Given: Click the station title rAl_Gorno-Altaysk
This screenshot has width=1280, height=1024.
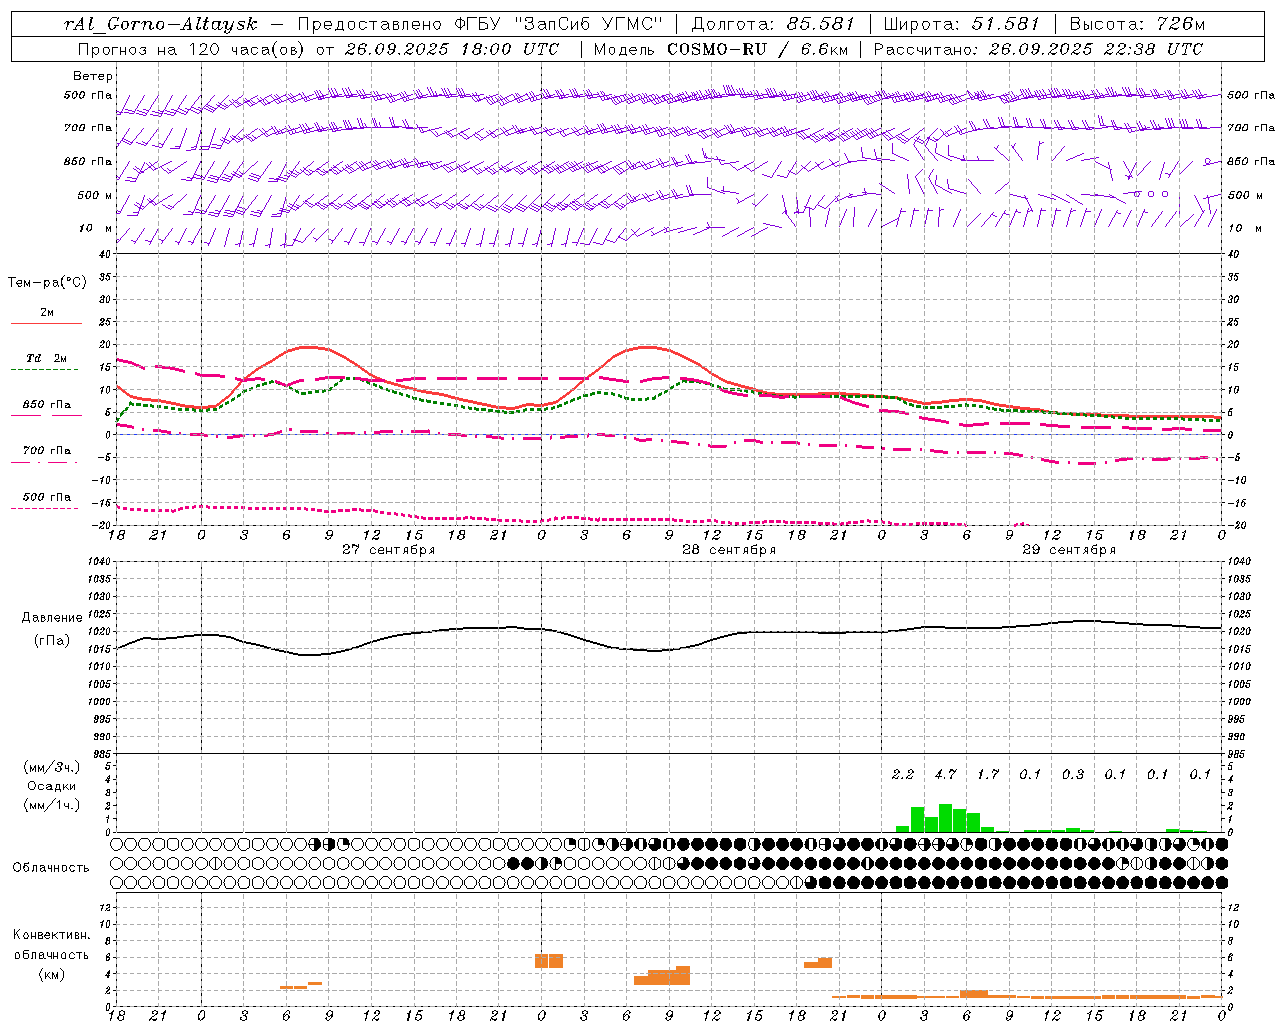Looking at the screenshot, I should pyautogui.click(x=160, y=24).
